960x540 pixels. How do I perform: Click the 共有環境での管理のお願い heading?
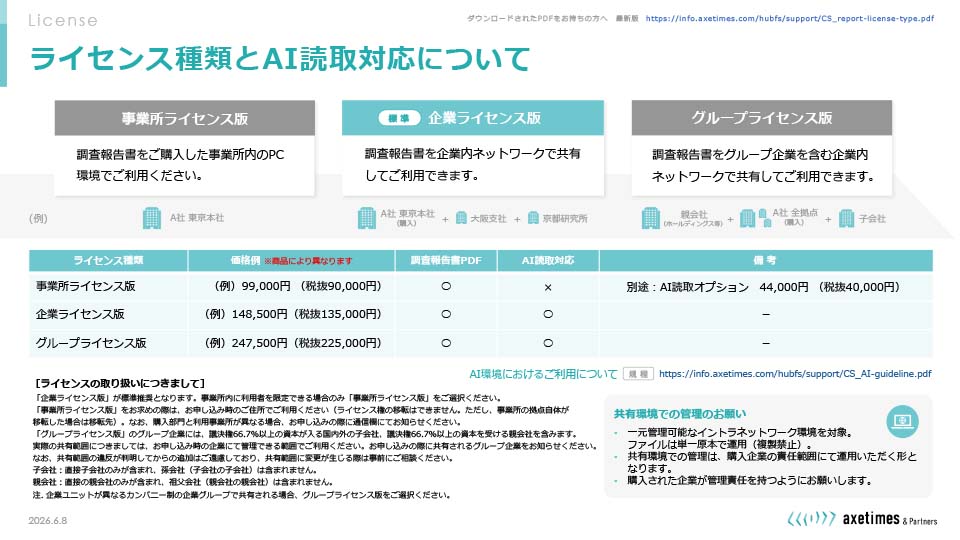point(680,414)
